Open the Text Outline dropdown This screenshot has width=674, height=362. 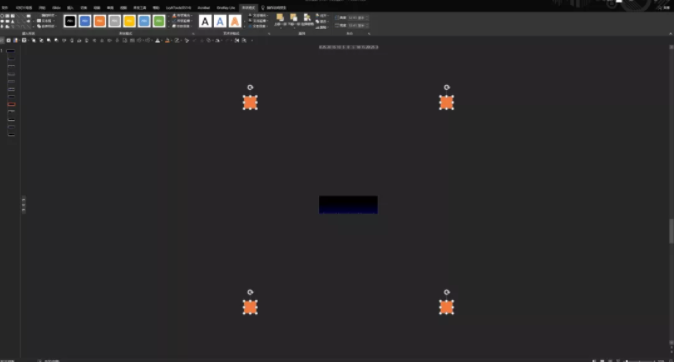pos(259,21)
